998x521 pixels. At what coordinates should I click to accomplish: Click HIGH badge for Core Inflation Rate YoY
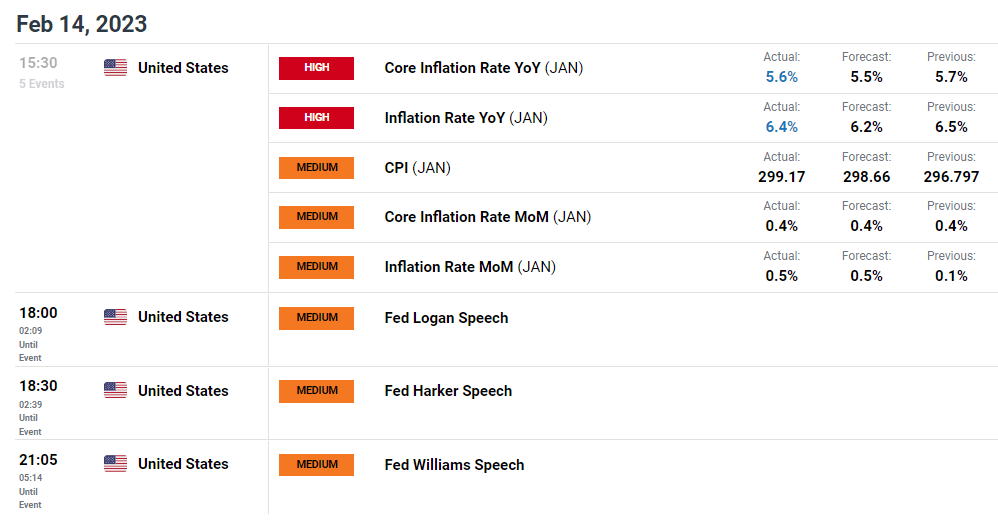316,68
